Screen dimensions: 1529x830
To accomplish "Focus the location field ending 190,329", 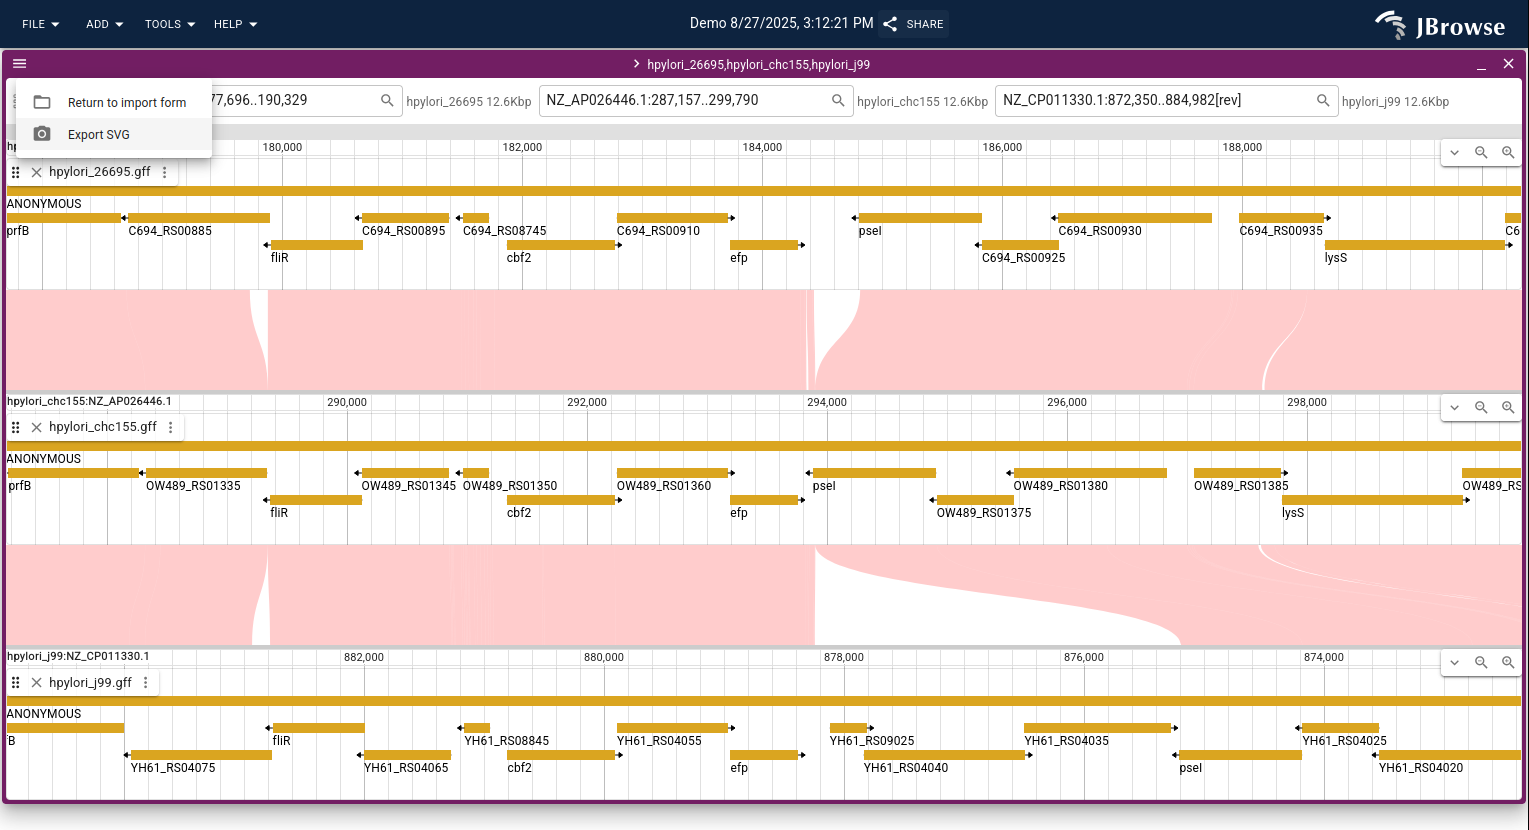I will tap(292, 100).
